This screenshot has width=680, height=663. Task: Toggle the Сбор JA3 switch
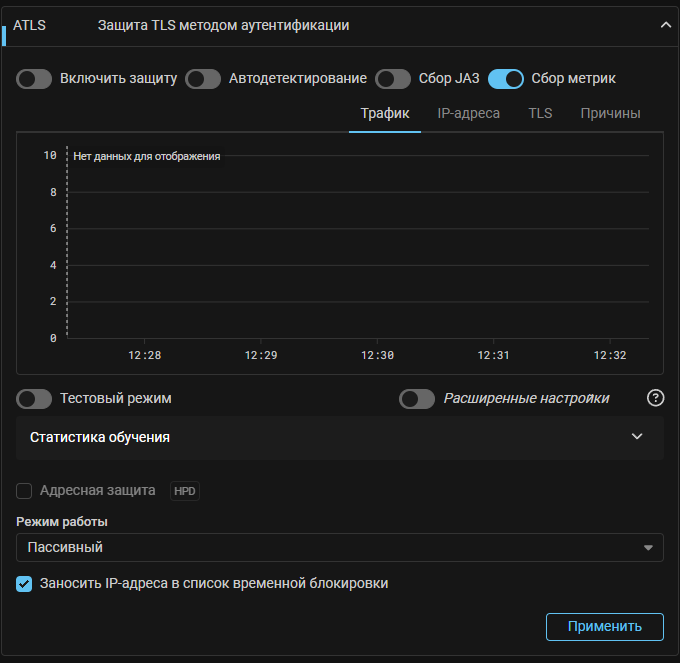coord(393,79)
